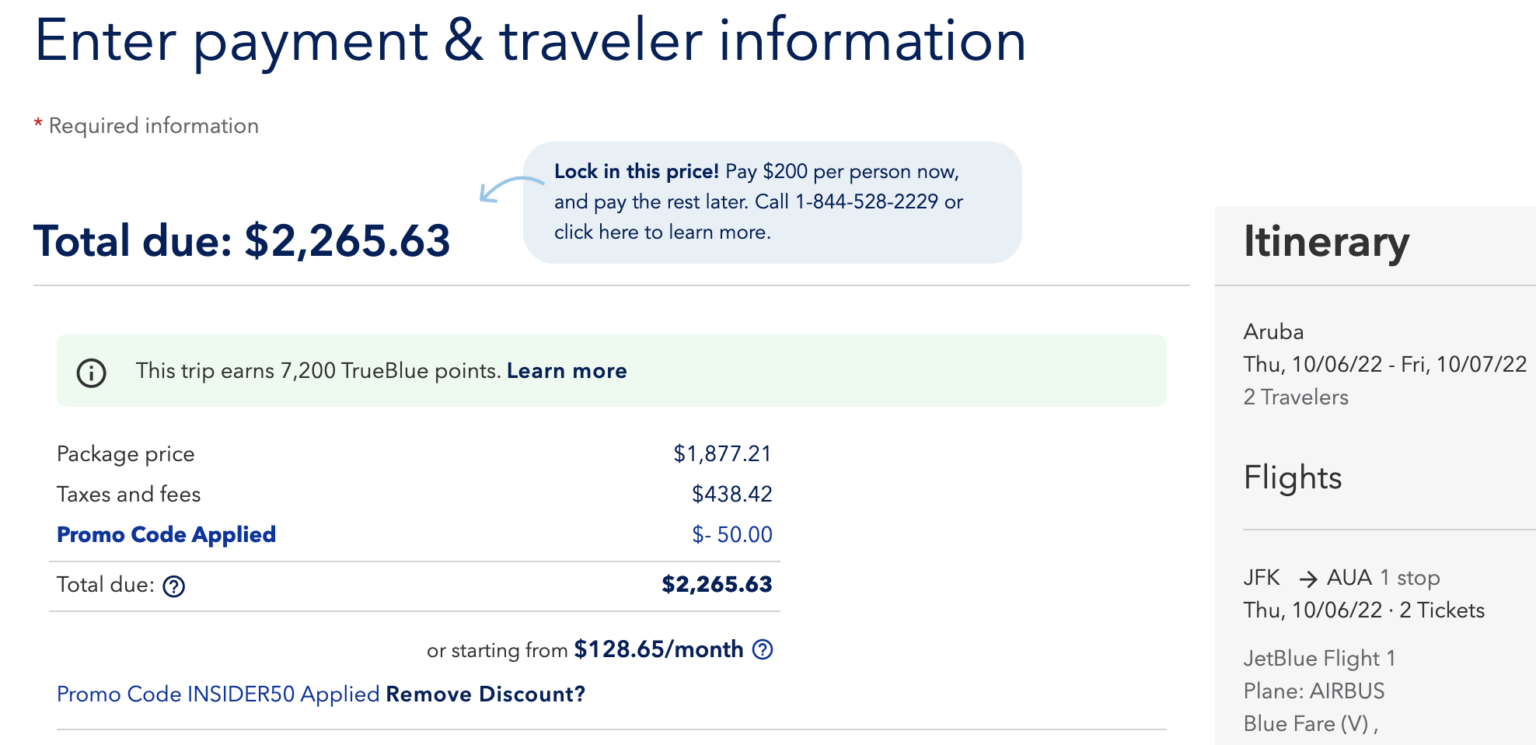Click the '2 Travelers' itinerary detail
The image size is (1536, 745).
(1296, 397)
